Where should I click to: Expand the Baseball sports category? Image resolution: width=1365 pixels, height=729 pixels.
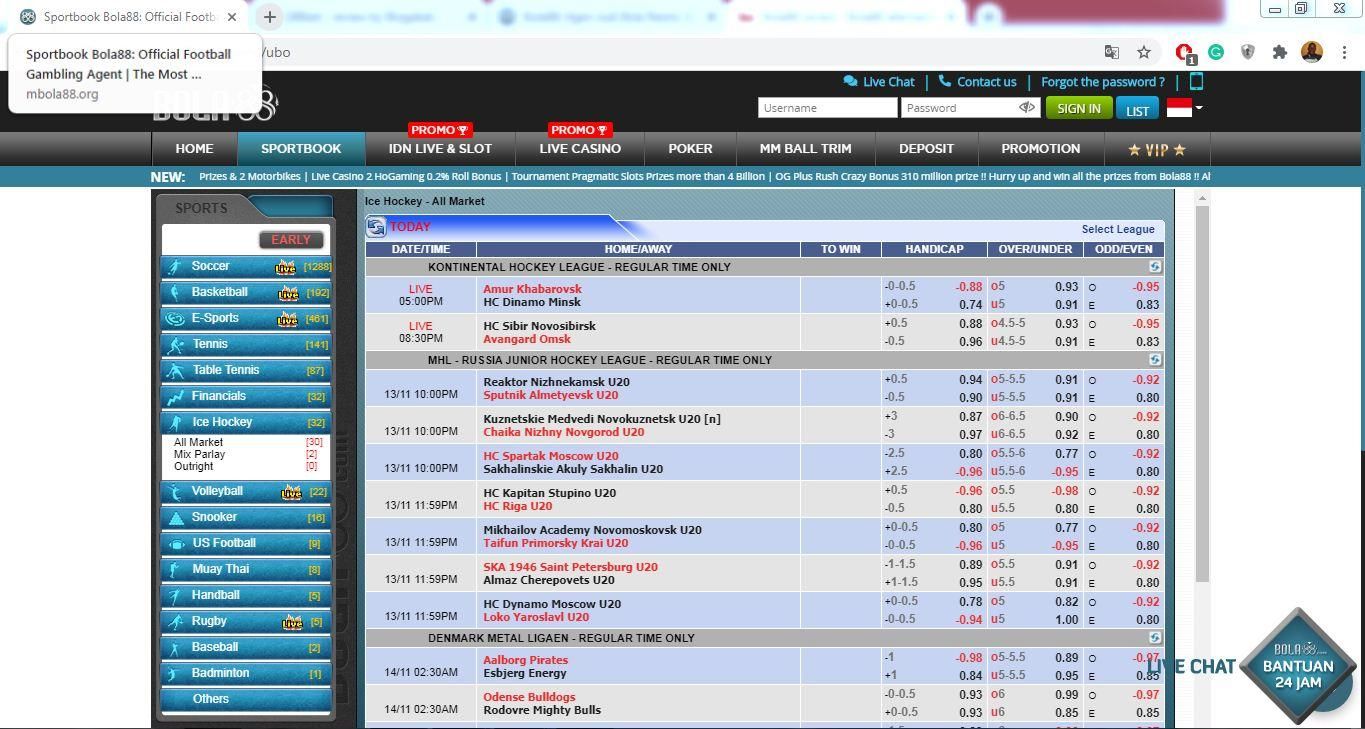pos(246,647)
